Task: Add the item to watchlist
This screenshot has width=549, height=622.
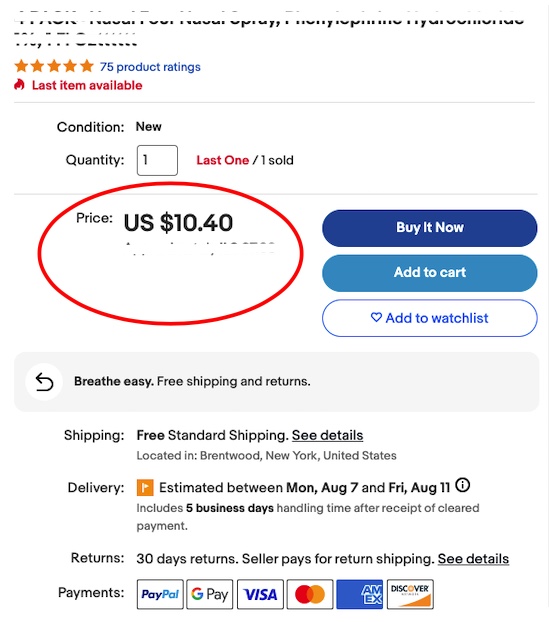Action: point(430,318)
